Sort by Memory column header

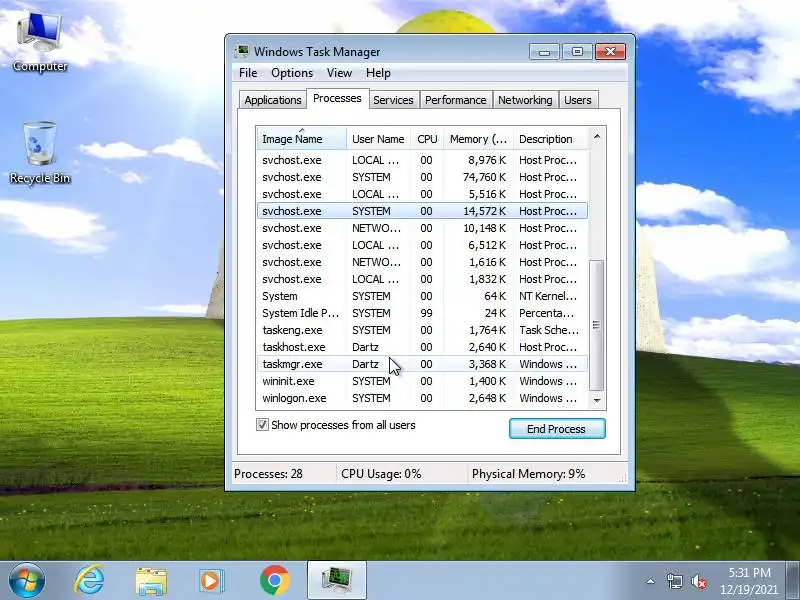[x=478, y=139]
